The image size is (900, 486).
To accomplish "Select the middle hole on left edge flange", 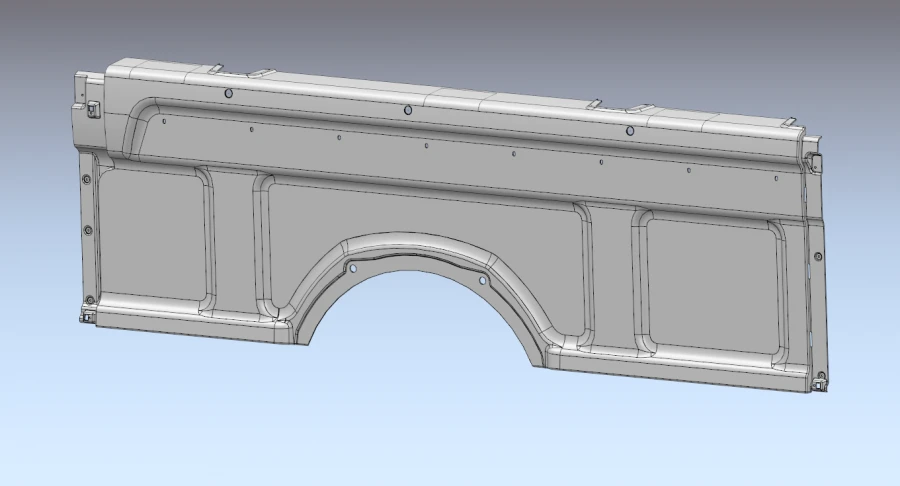I will click(x=88, y=230).
